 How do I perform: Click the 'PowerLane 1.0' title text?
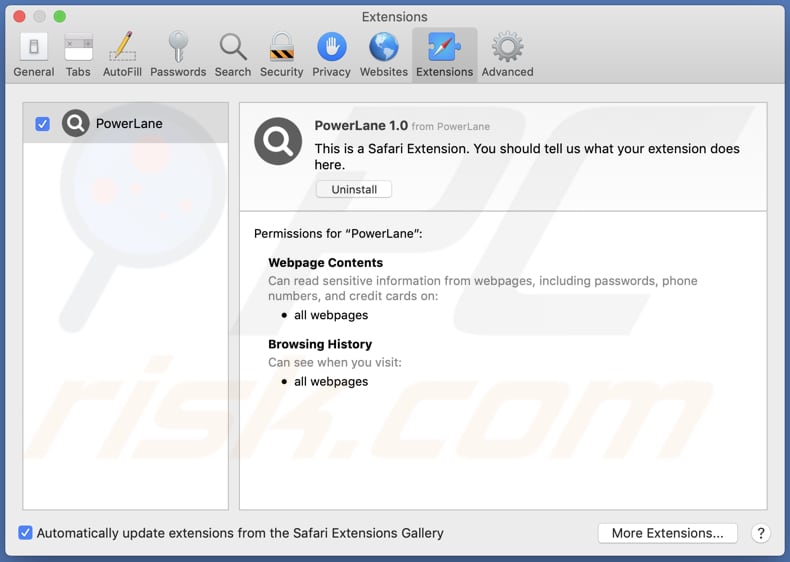(361, 126)
